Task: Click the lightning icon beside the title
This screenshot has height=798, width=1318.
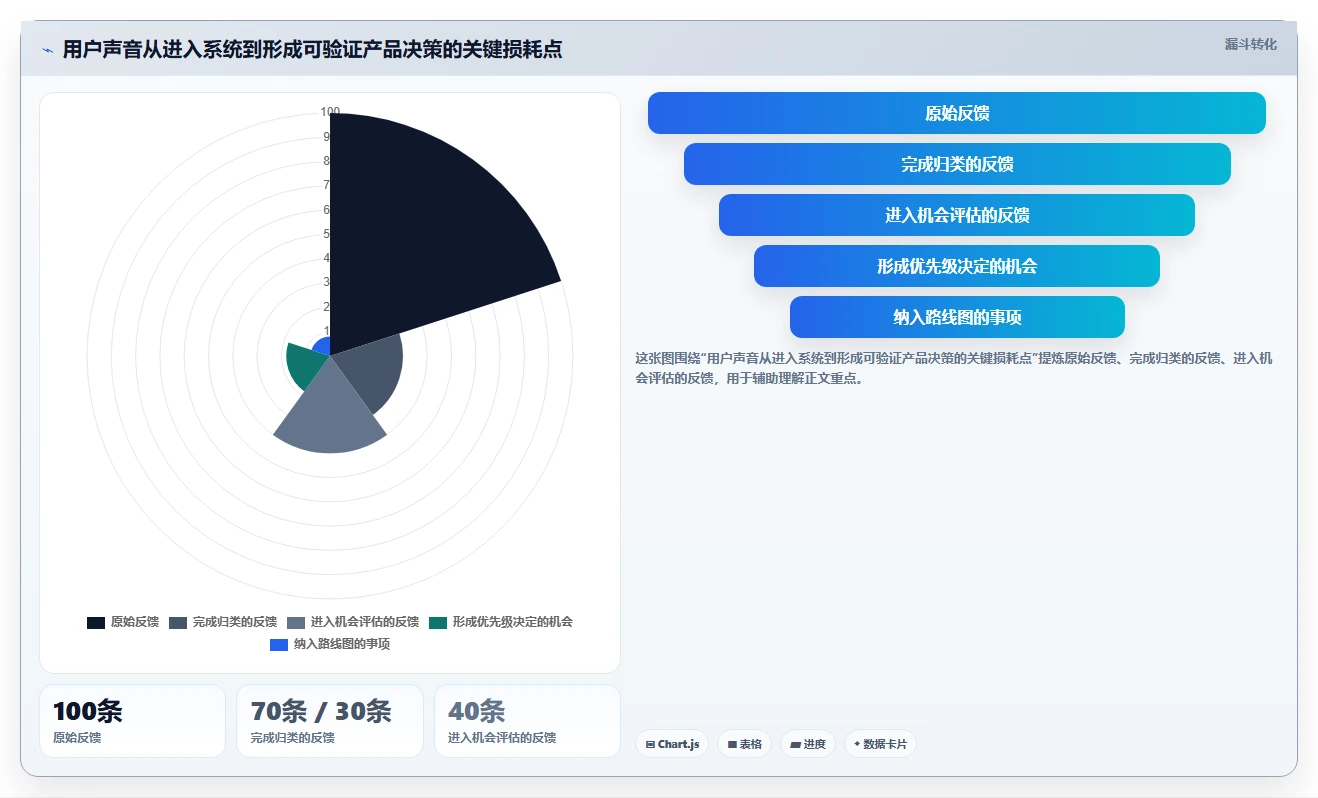Action: pyautogui.click(x=47, y=50)
